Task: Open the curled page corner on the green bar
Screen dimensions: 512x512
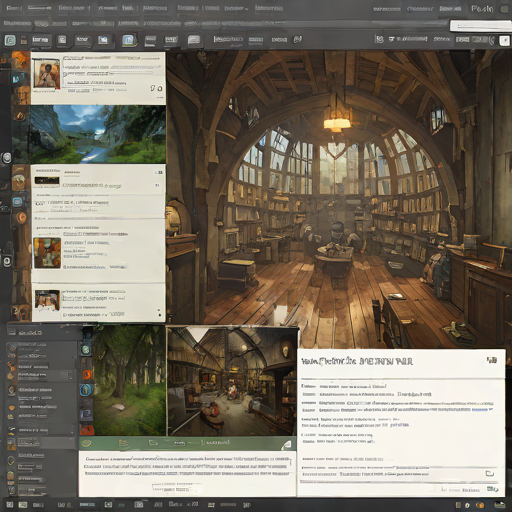Action: pyautogui.click(x=287, y=444)
